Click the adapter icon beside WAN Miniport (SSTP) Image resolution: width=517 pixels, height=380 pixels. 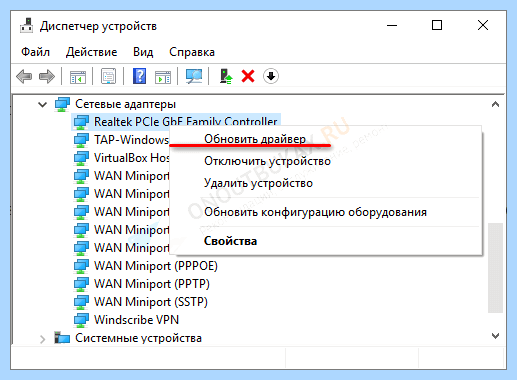(x=81, y=302)
